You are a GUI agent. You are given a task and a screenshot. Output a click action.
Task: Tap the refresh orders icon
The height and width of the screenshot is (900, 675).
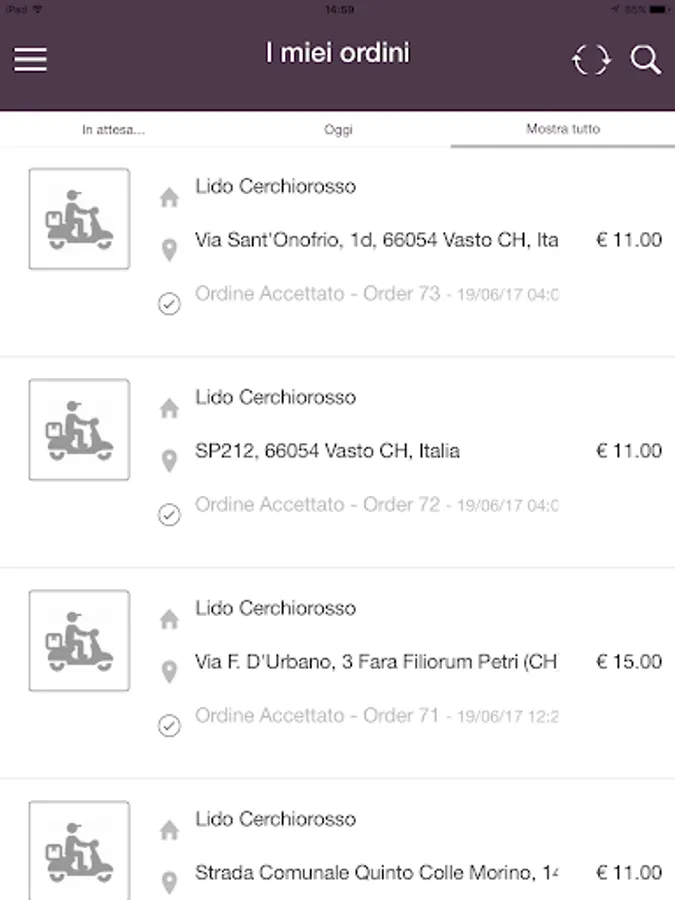590,60
